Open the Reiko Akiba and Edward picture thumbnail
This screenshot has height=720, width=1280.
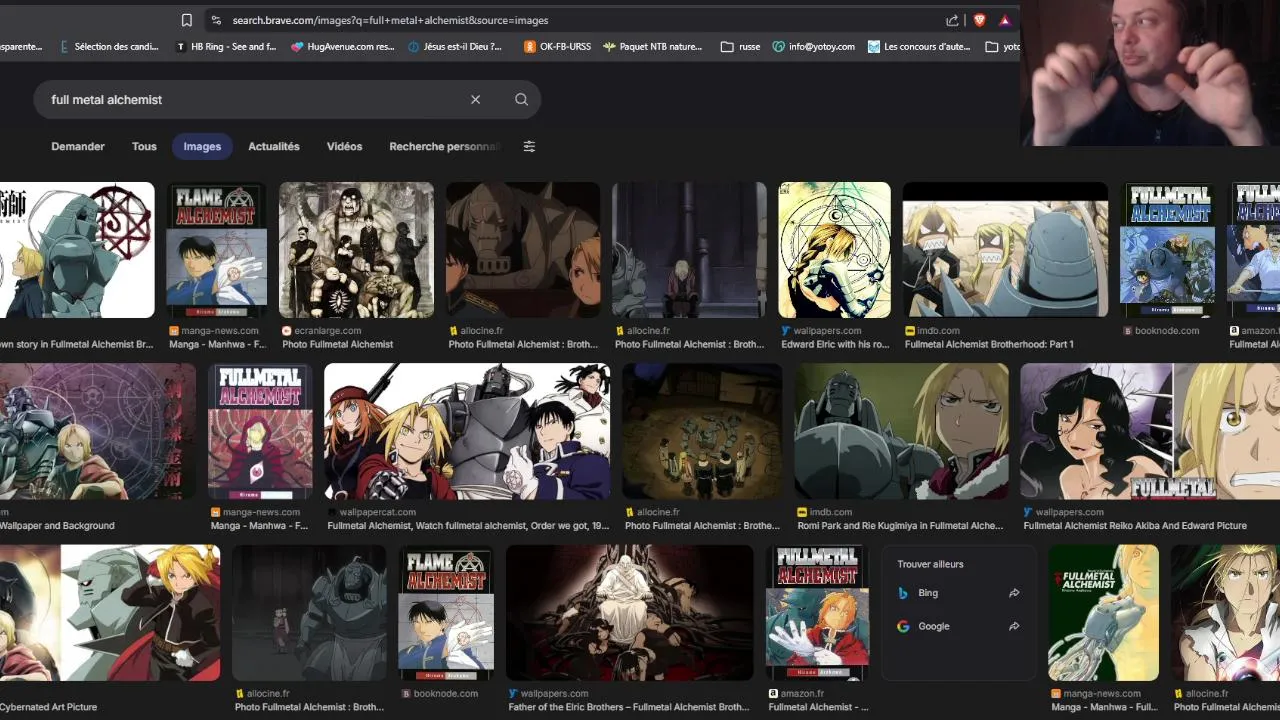coord(1150,431)
